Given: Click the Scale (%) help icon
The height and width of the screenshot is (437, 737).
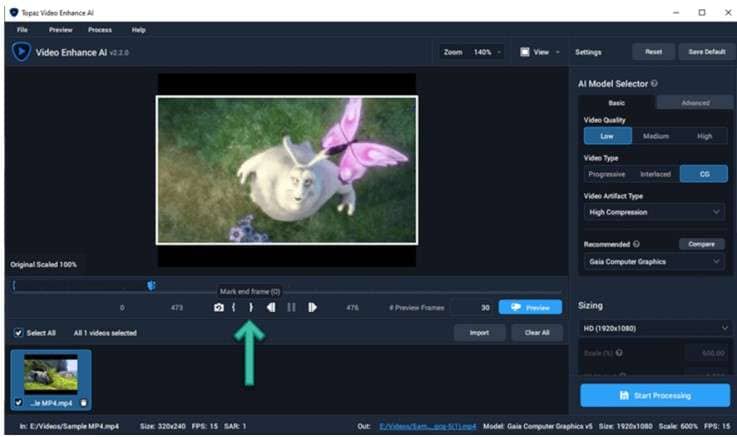Looking at the screenshot, I should (619, 352).
